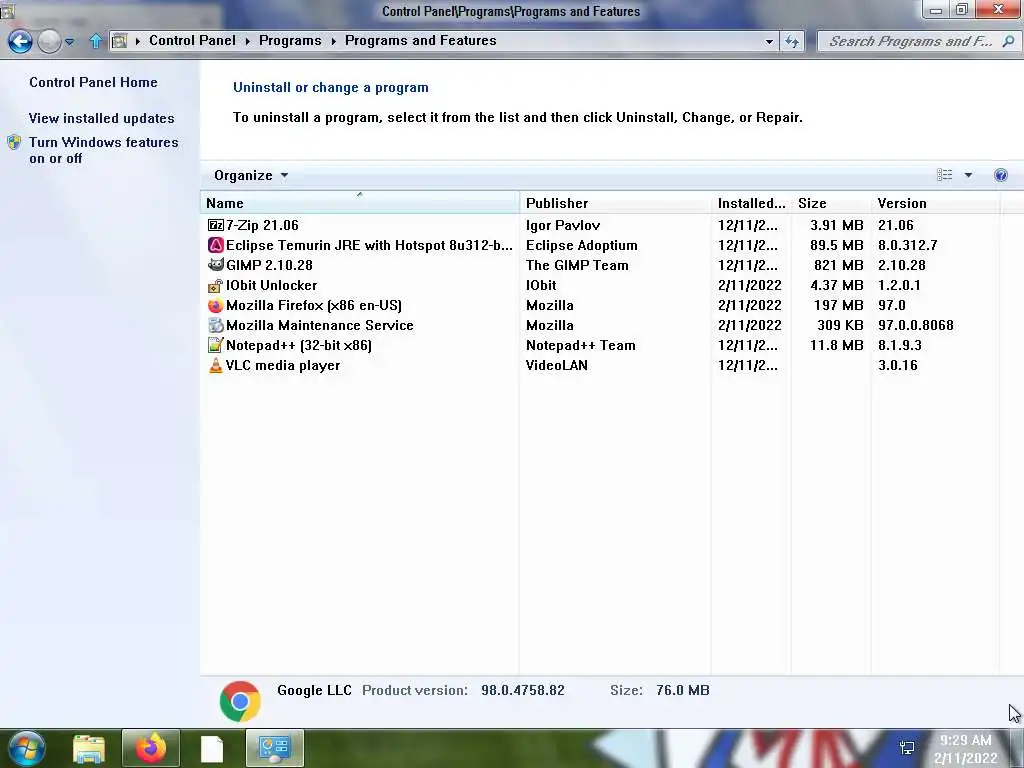The width and height of the screenshot is (1024, 768).
Task: Click the 821 MB size value
Action: click(839, 265)
